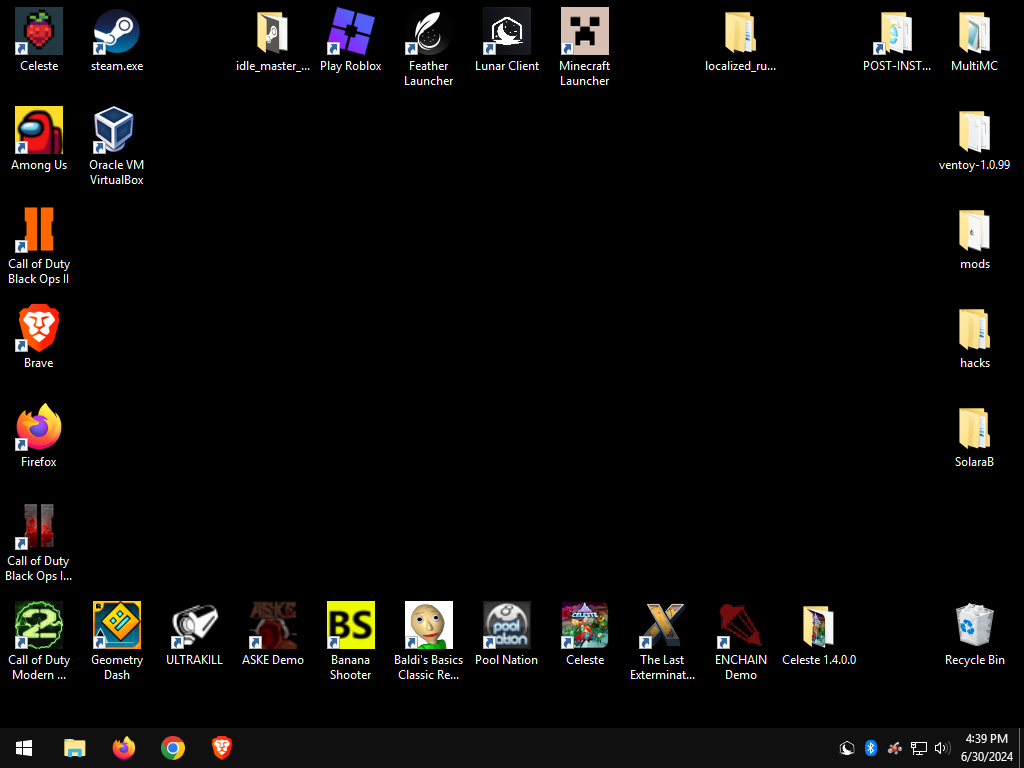Select the hacks folder
Screen dimensions: 1024x768
[974, 328]
